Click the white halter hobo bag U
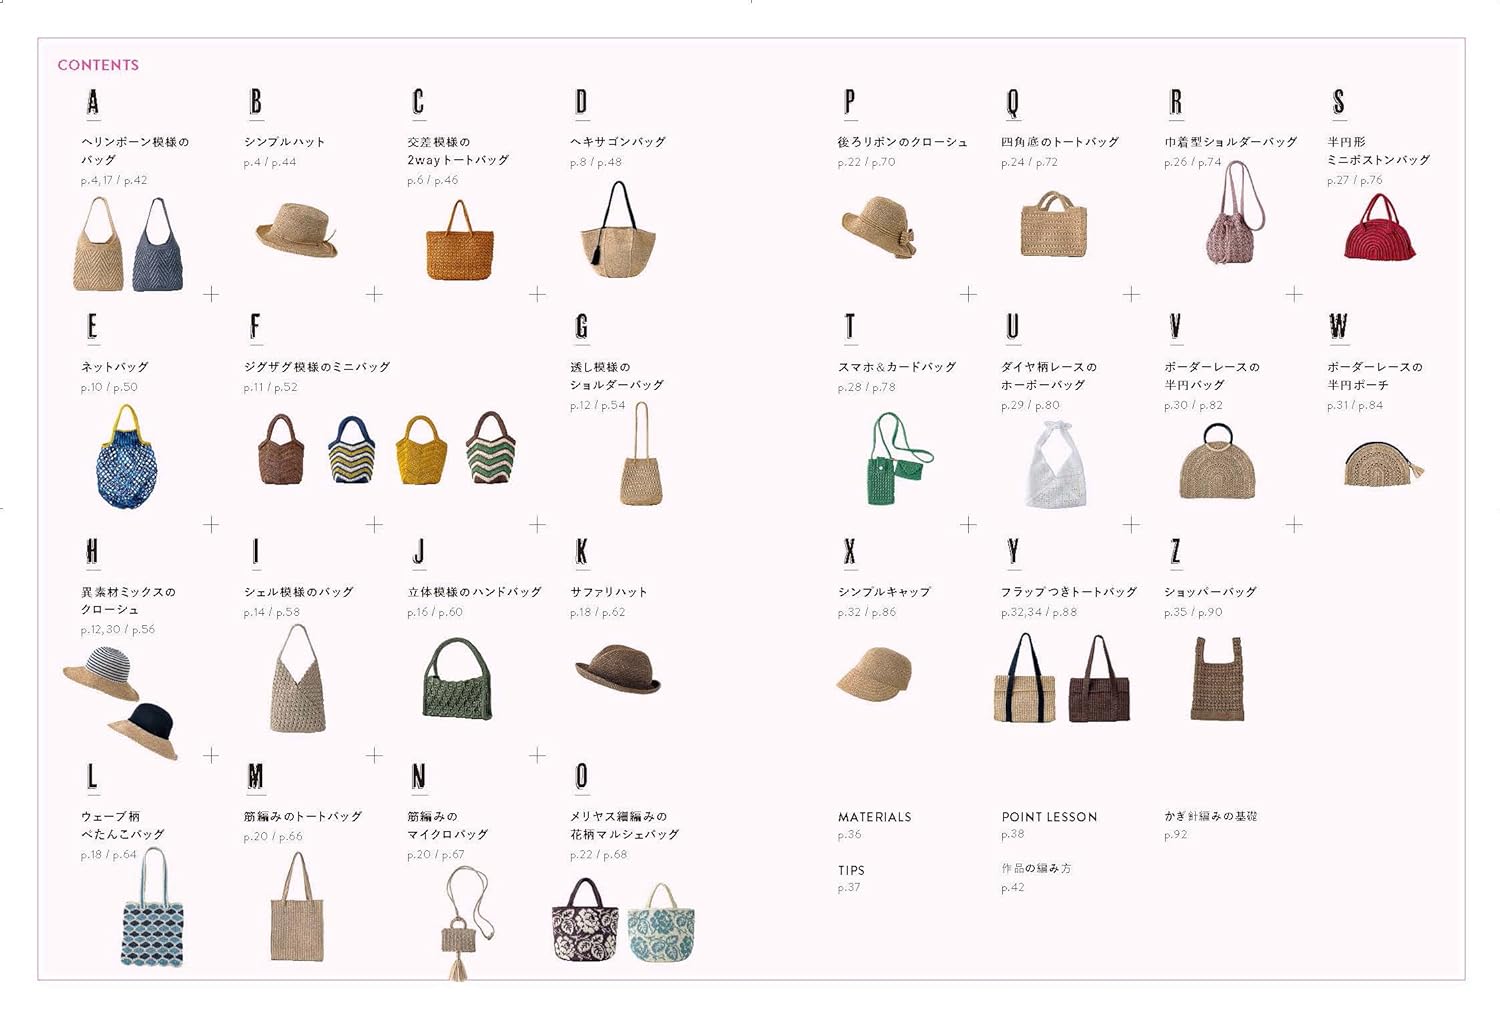 [1055, 464]
